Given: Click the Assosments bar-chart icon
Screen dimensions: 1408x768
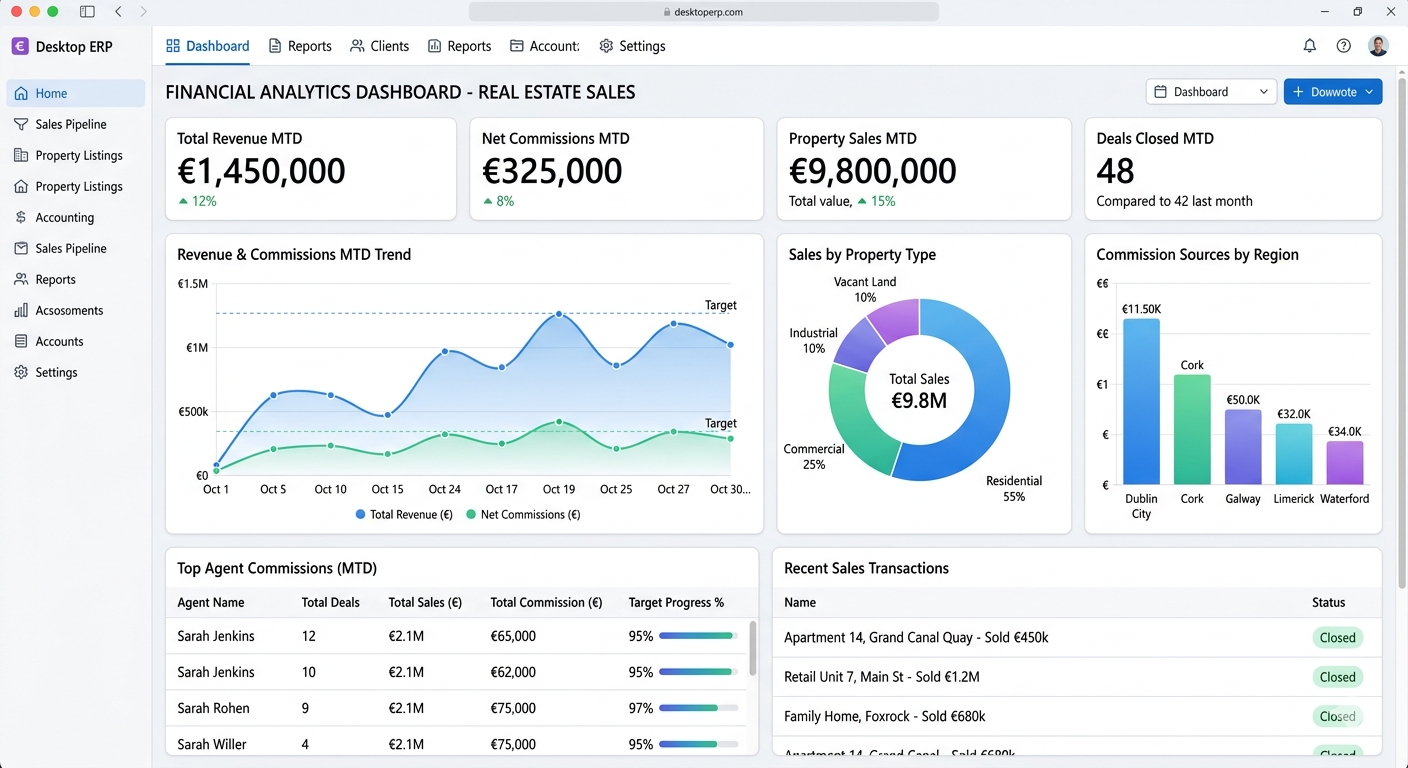Looking at the screenshot, I should pyautogui.click(x=21, y=310).
